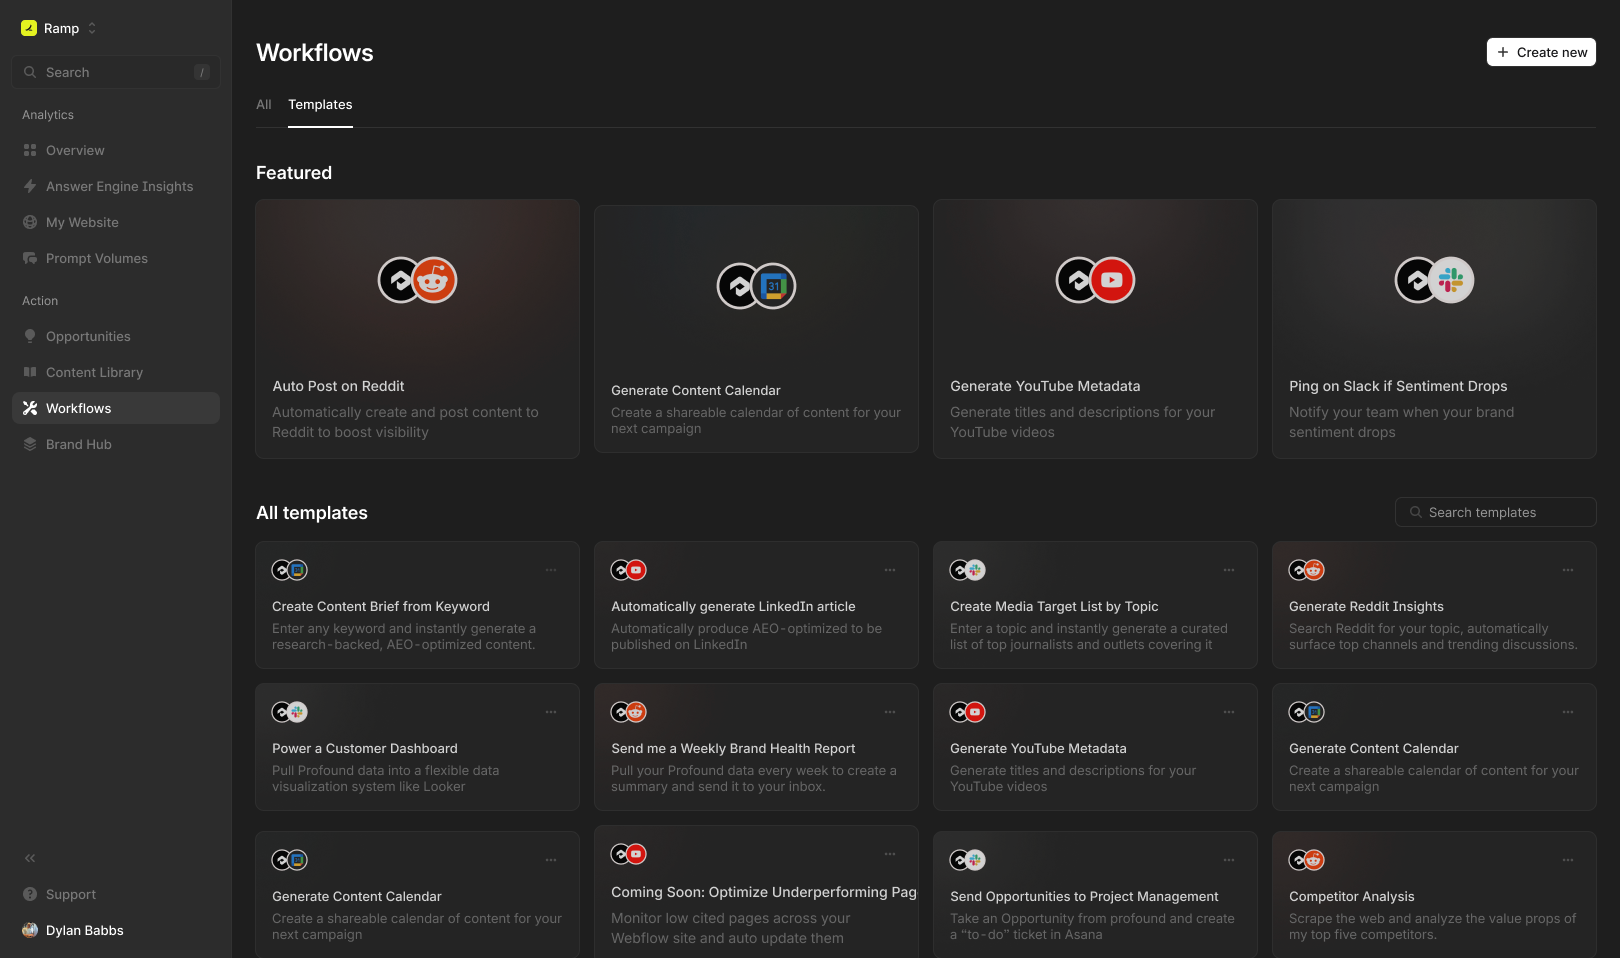Image resolution: width=1620 pixels, height=958 pixels.
Task: Click the Answer Engine Insights bolt icon
Action: (30, 186)
